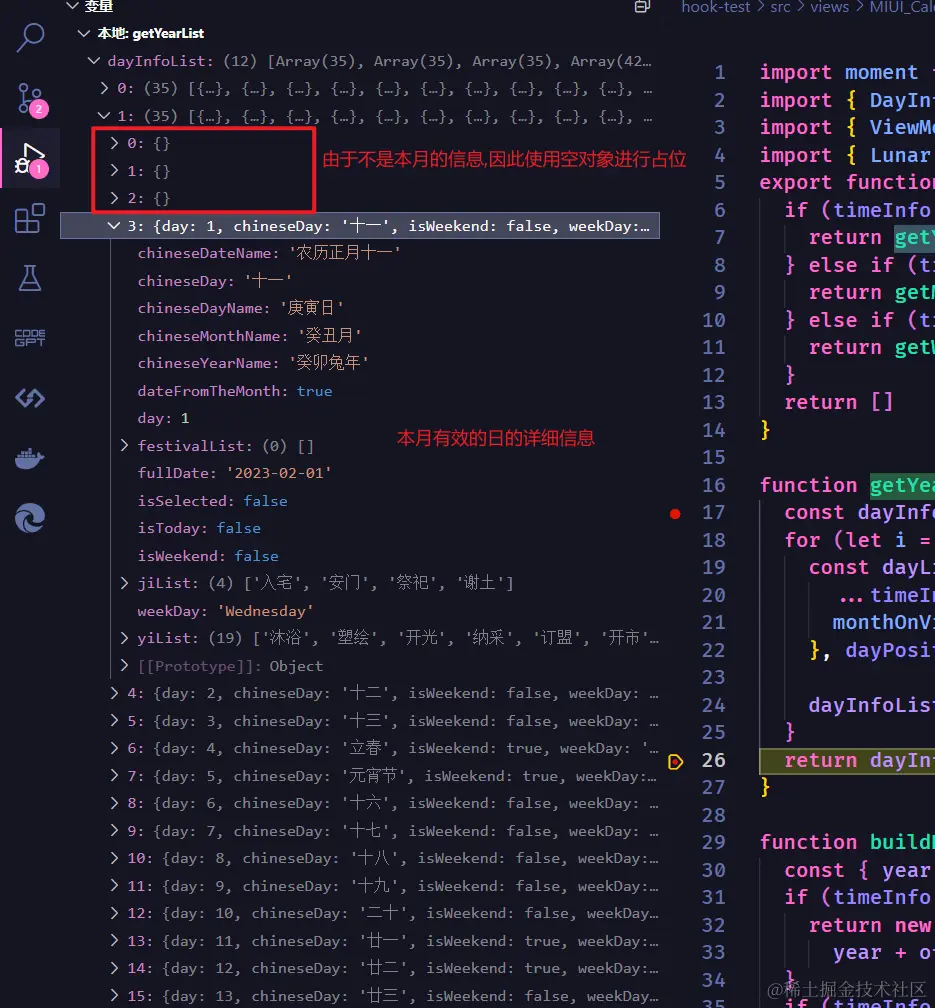The width and height of the screenshot is (935, 1008).
Task: Toggle the breakpoint on line 17
Action: coord(675,513)
